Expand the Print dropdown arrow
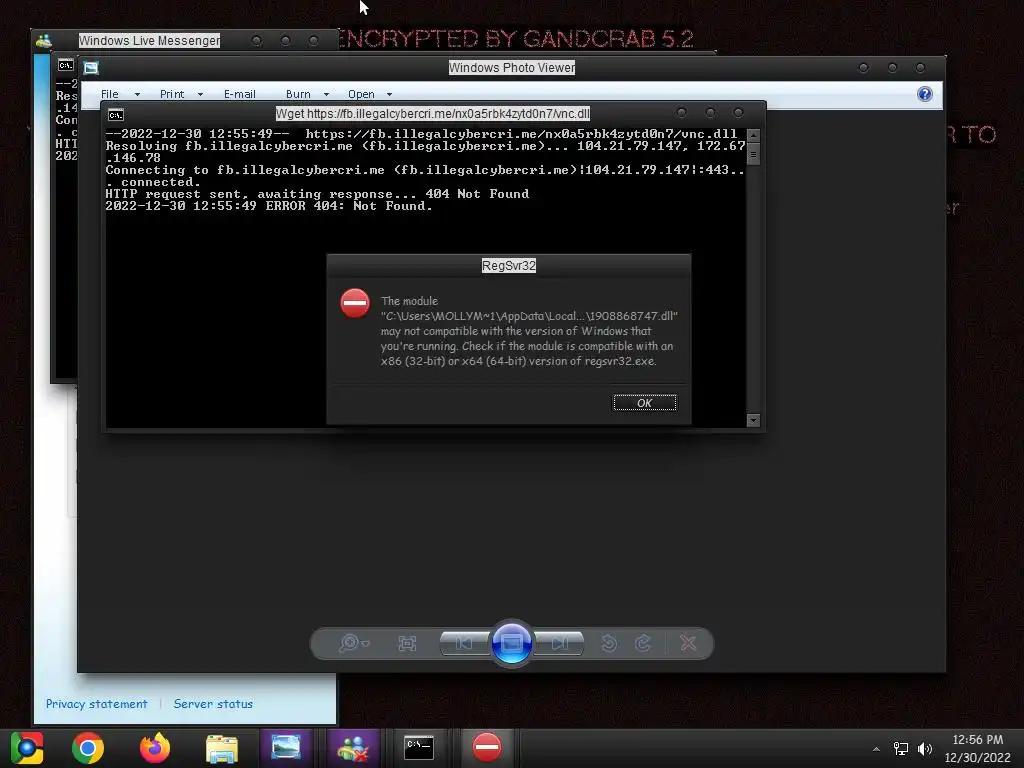 [x=200, y=95]
